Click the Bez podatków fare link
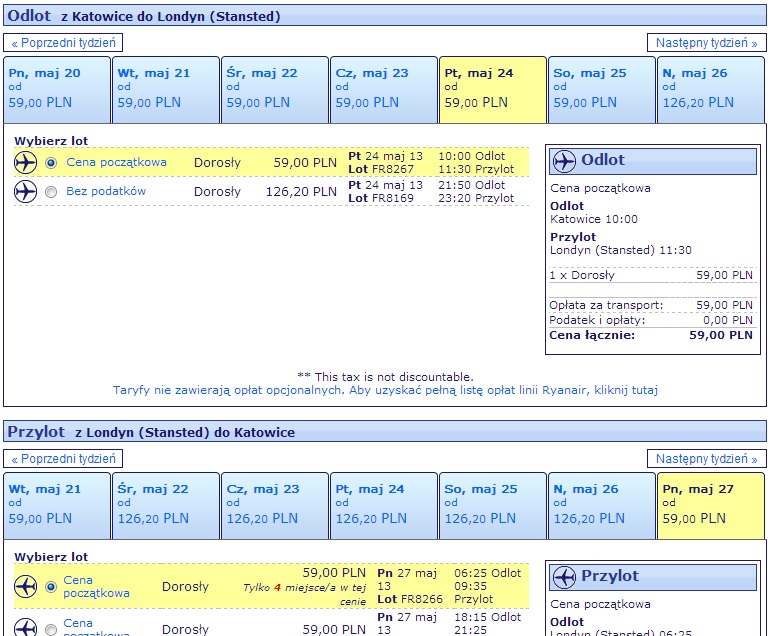The image size is (775, 636). 106,191
